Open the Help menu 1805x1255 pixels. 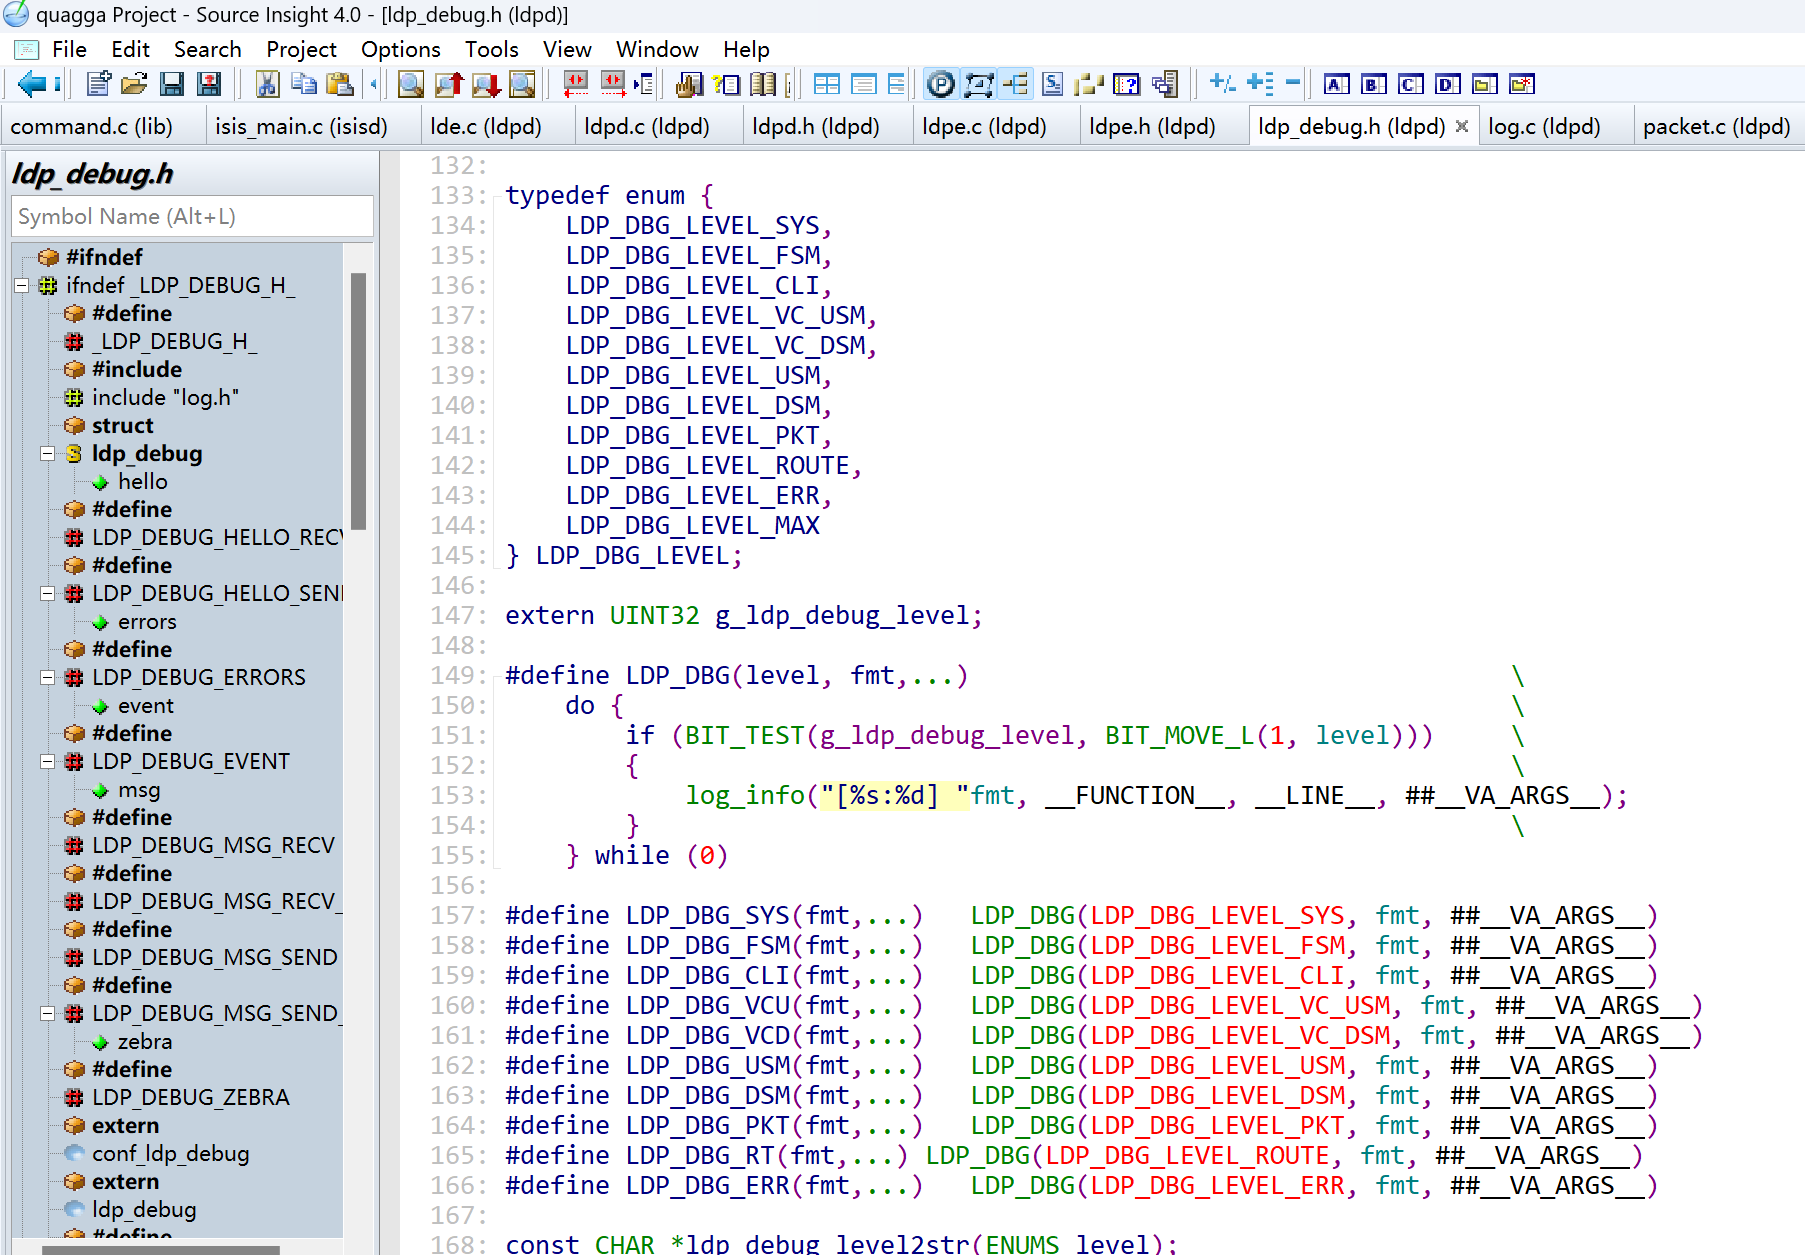click(x=746, y=49)
